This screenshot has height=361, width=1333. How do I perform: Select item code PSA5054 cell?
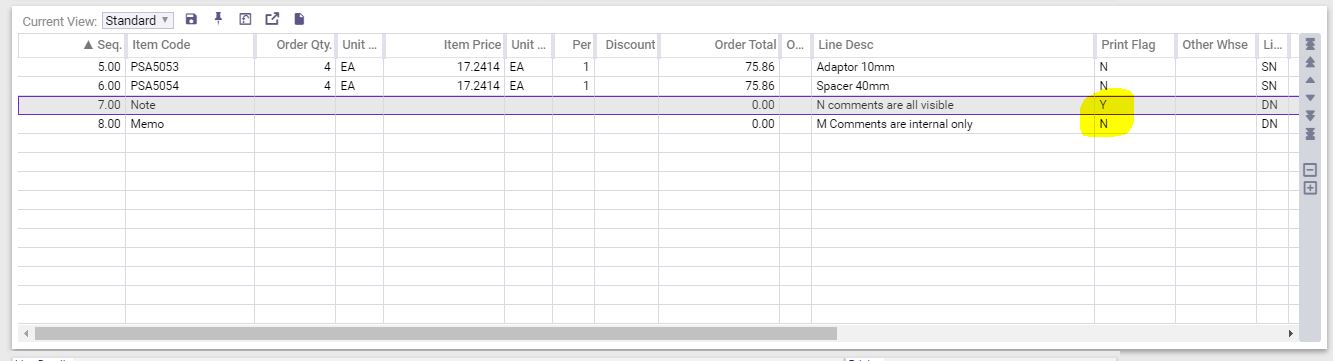(x=190, y=86)
